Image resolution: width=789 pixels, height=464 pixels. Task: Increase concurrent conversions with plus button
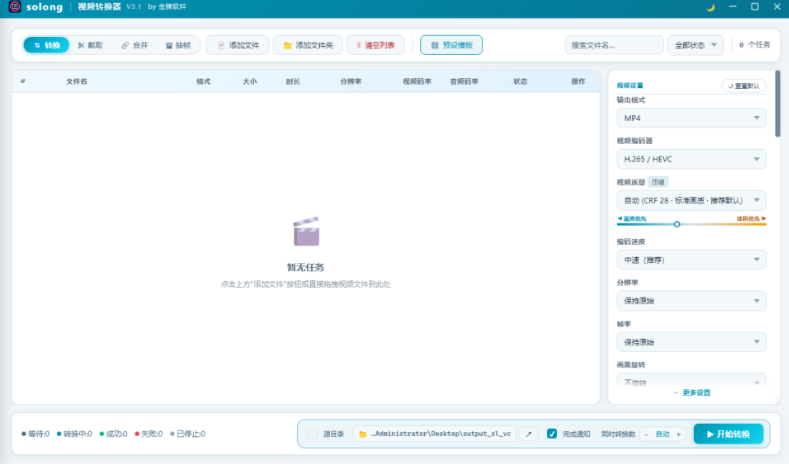[678, 434]
